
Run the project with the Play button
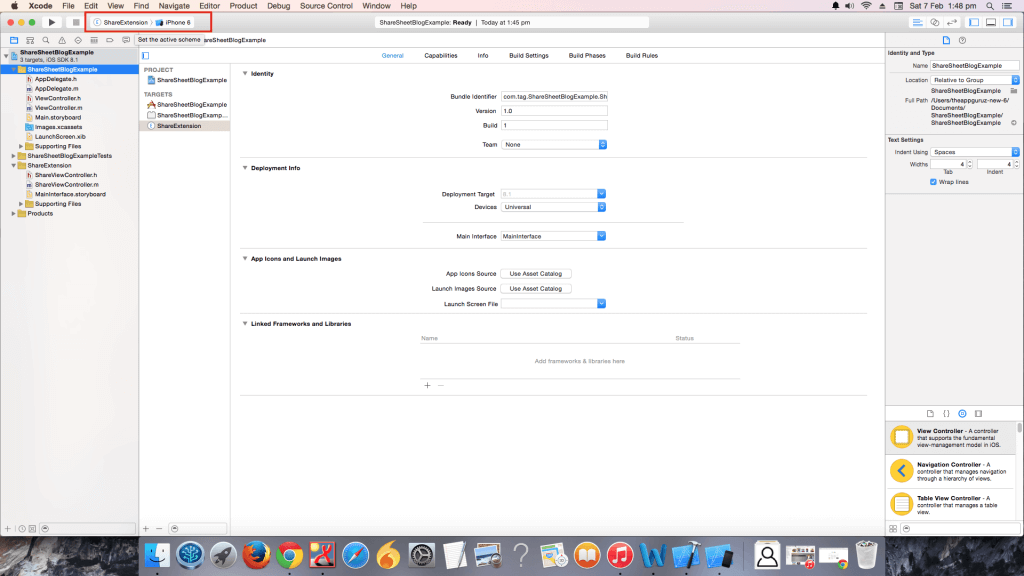(x=52, y=22)
